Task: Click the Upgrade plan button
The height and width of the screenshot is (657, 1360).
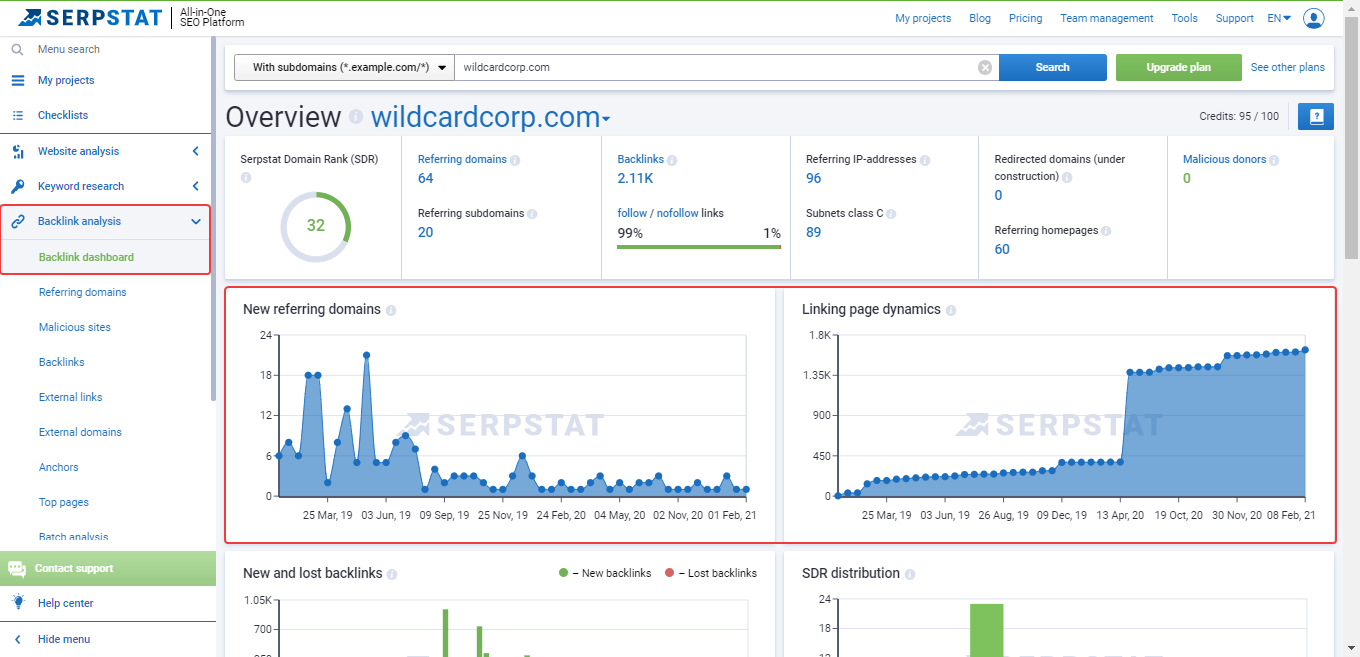Action: (x=1178, y=67)
